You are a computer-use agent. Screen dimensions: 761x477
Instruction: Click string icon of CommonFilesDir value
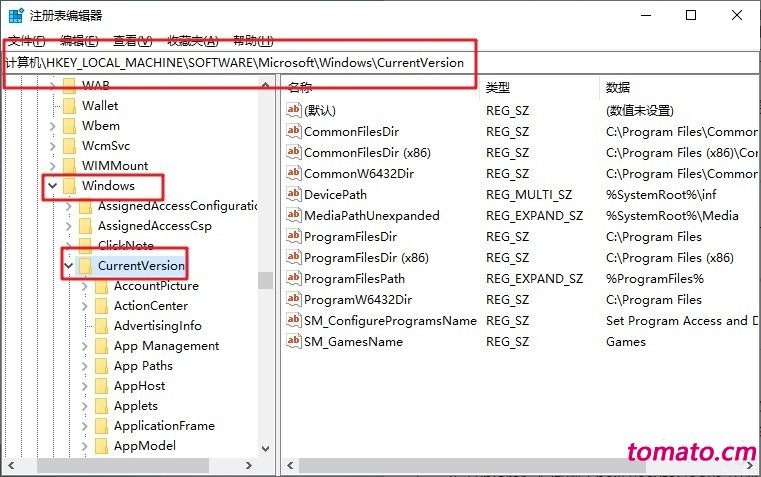[x=293, y=131]
